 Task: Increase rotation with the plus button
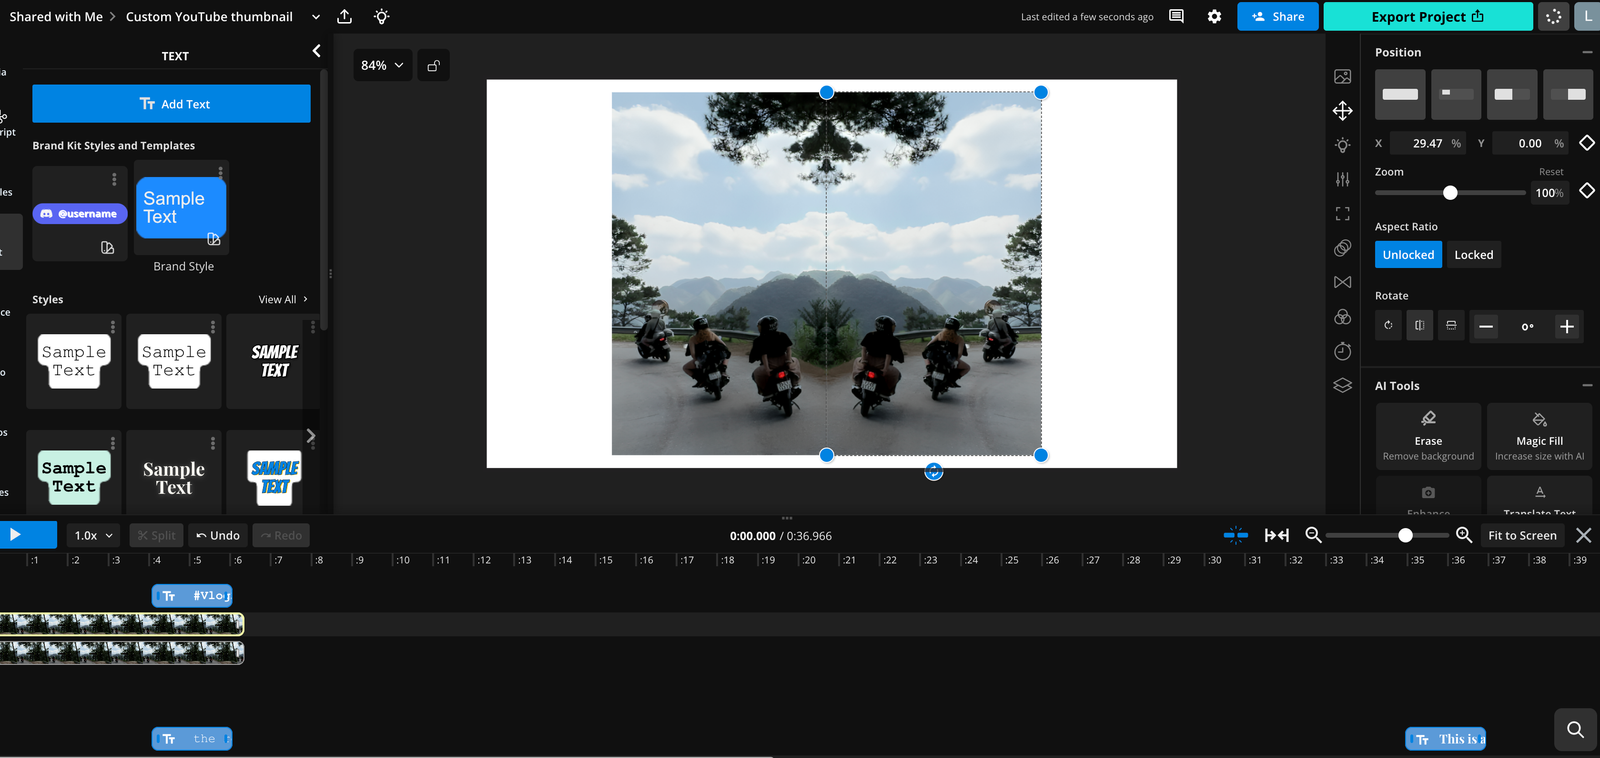pos(1566,326)
